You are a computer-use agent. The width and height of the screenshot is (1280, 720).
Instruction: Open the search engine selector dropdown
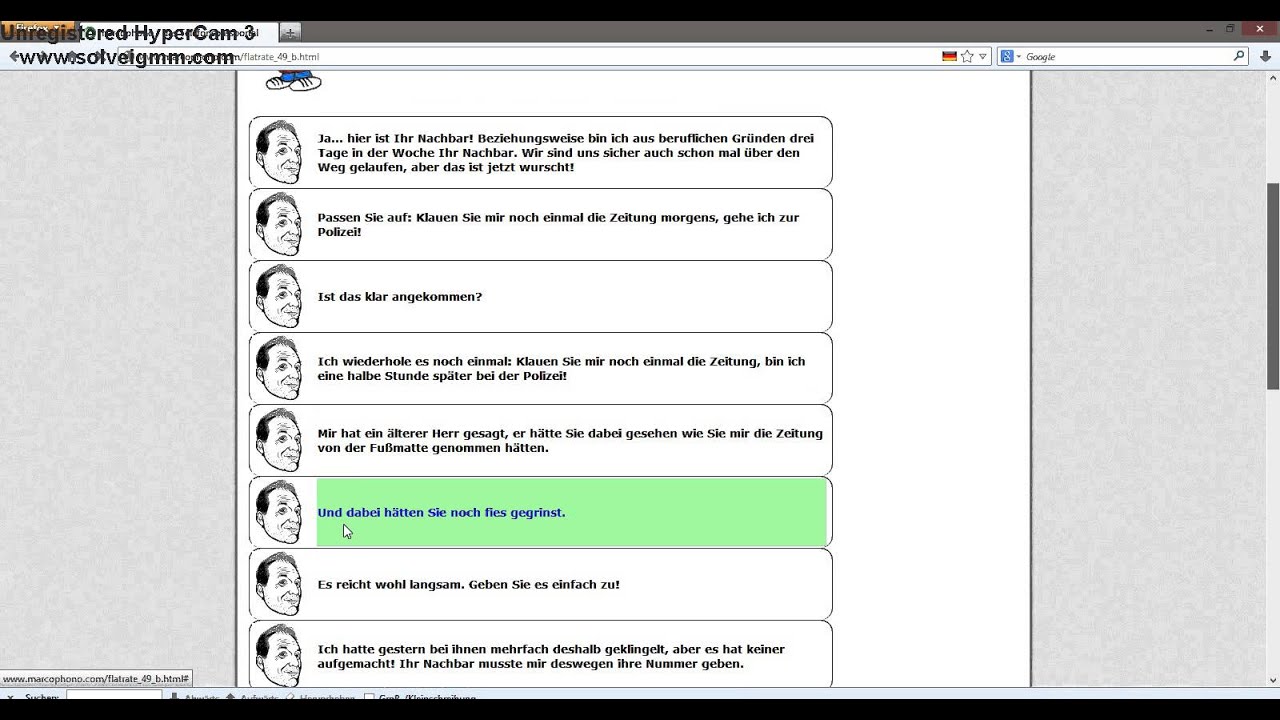pyautogui.click(x=1019, y=57)
